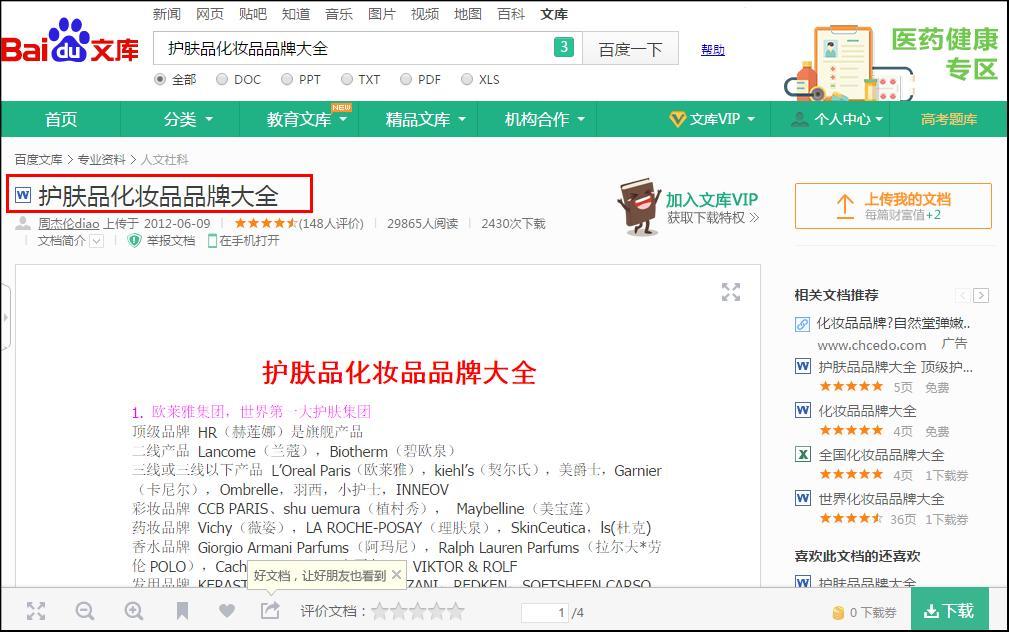Click the phone icon for mobile open

click(x=212, y=241)
